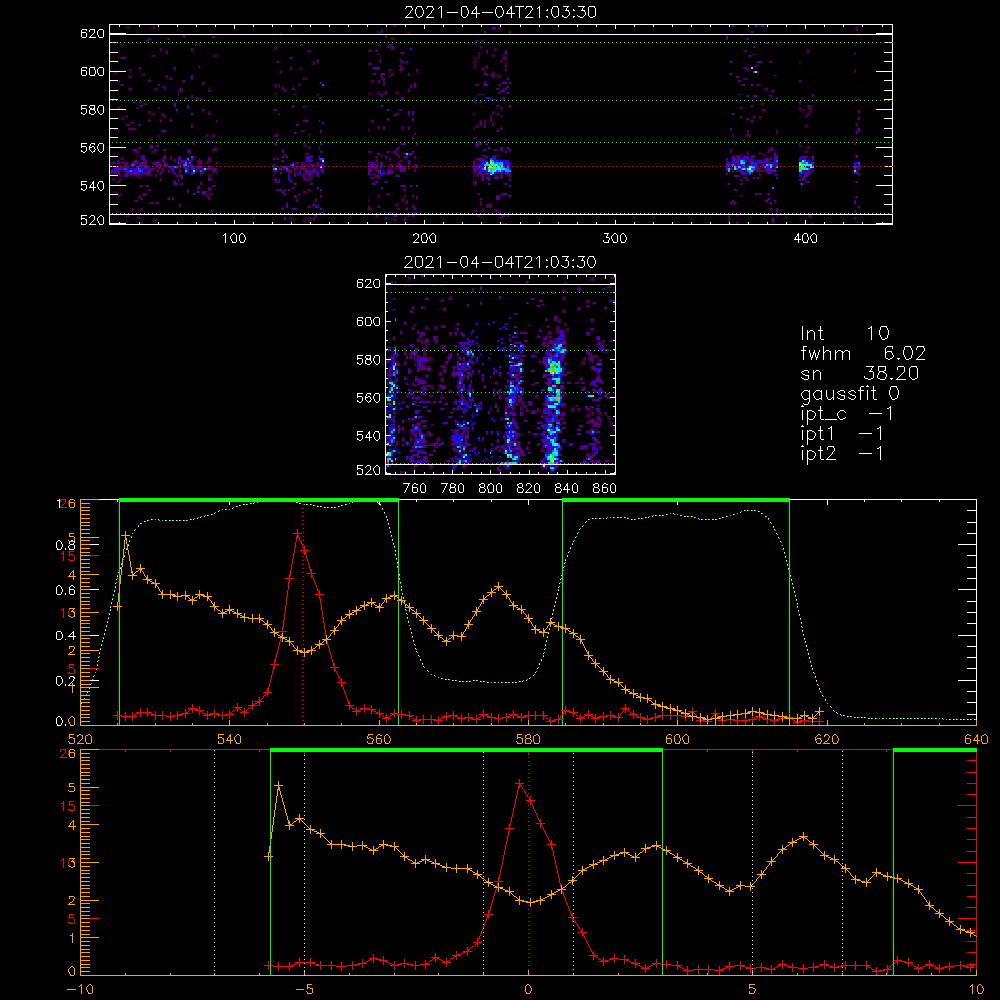Screen dimensions: 1000x1000
Task: Click the "640" x-axis label of the profile plot
Action: point(976,739)
